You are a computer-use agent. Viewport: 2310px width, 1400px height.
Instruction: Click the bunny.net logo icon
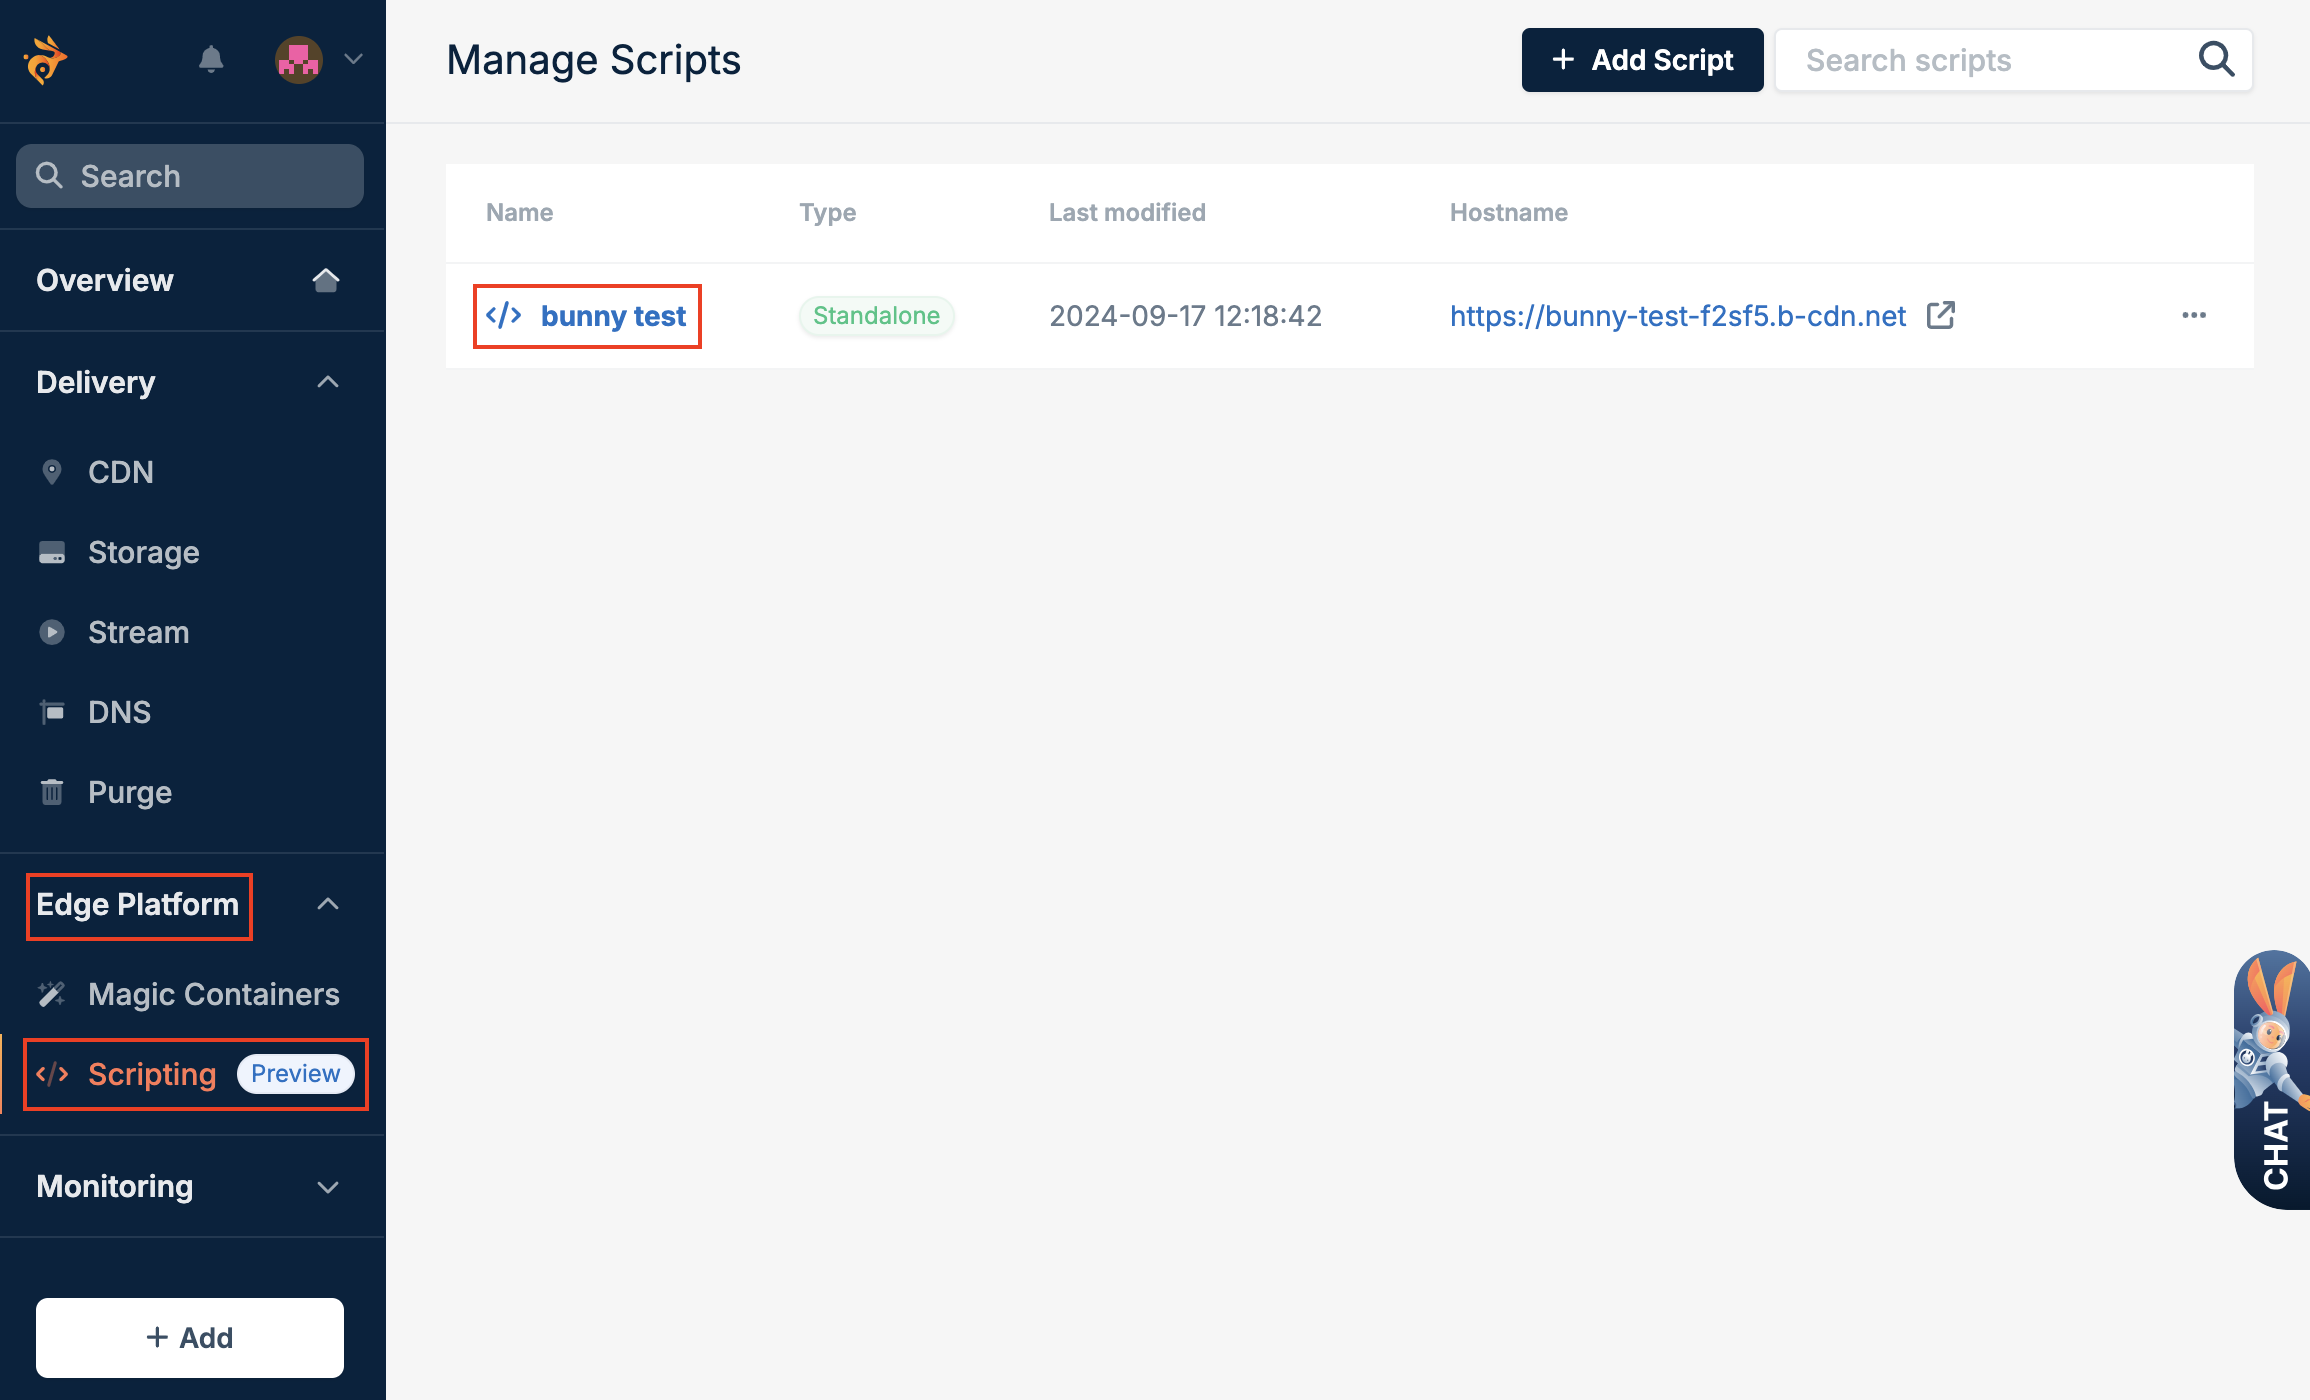pos(45,60)
